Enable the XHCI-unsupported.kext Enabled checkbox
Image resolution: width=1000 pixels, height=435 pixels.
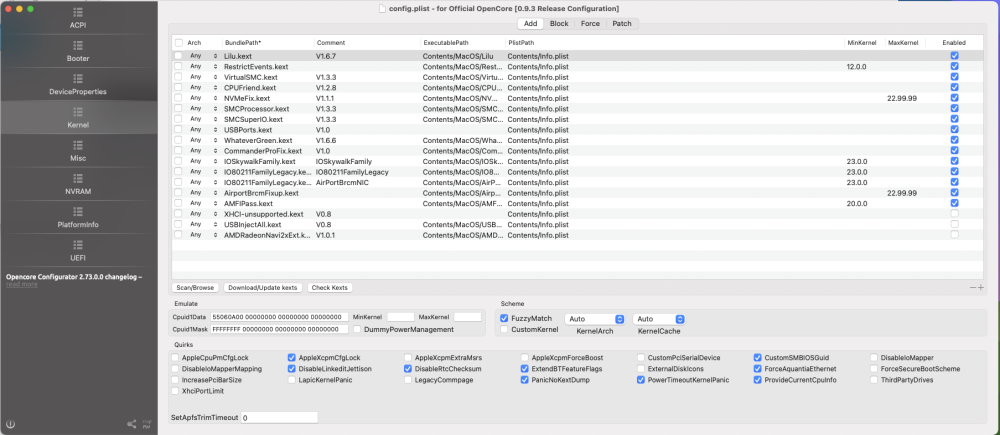954,214
